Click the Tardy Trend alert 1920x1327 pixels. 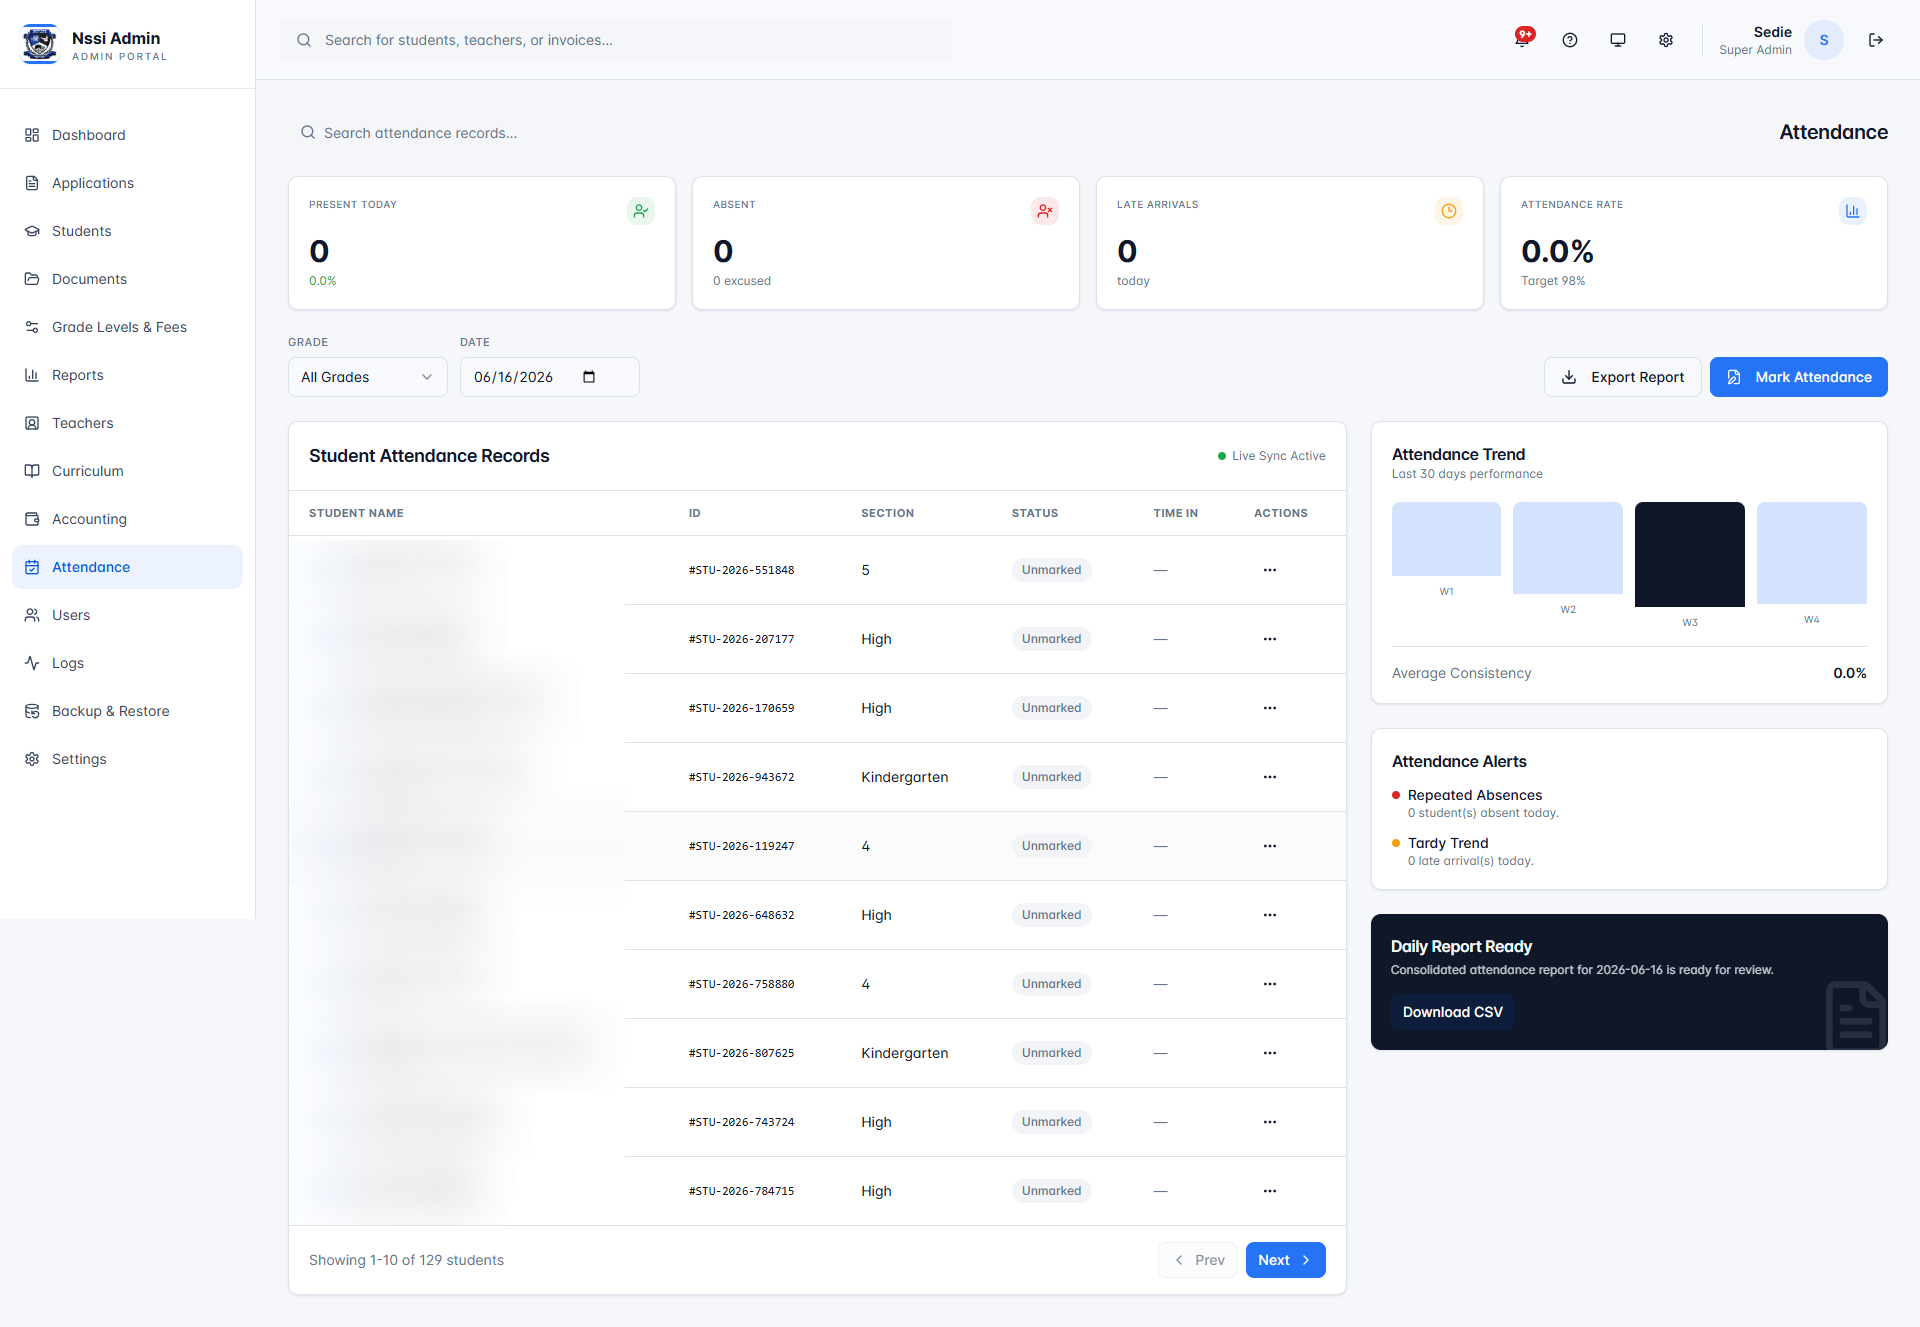1463,851
